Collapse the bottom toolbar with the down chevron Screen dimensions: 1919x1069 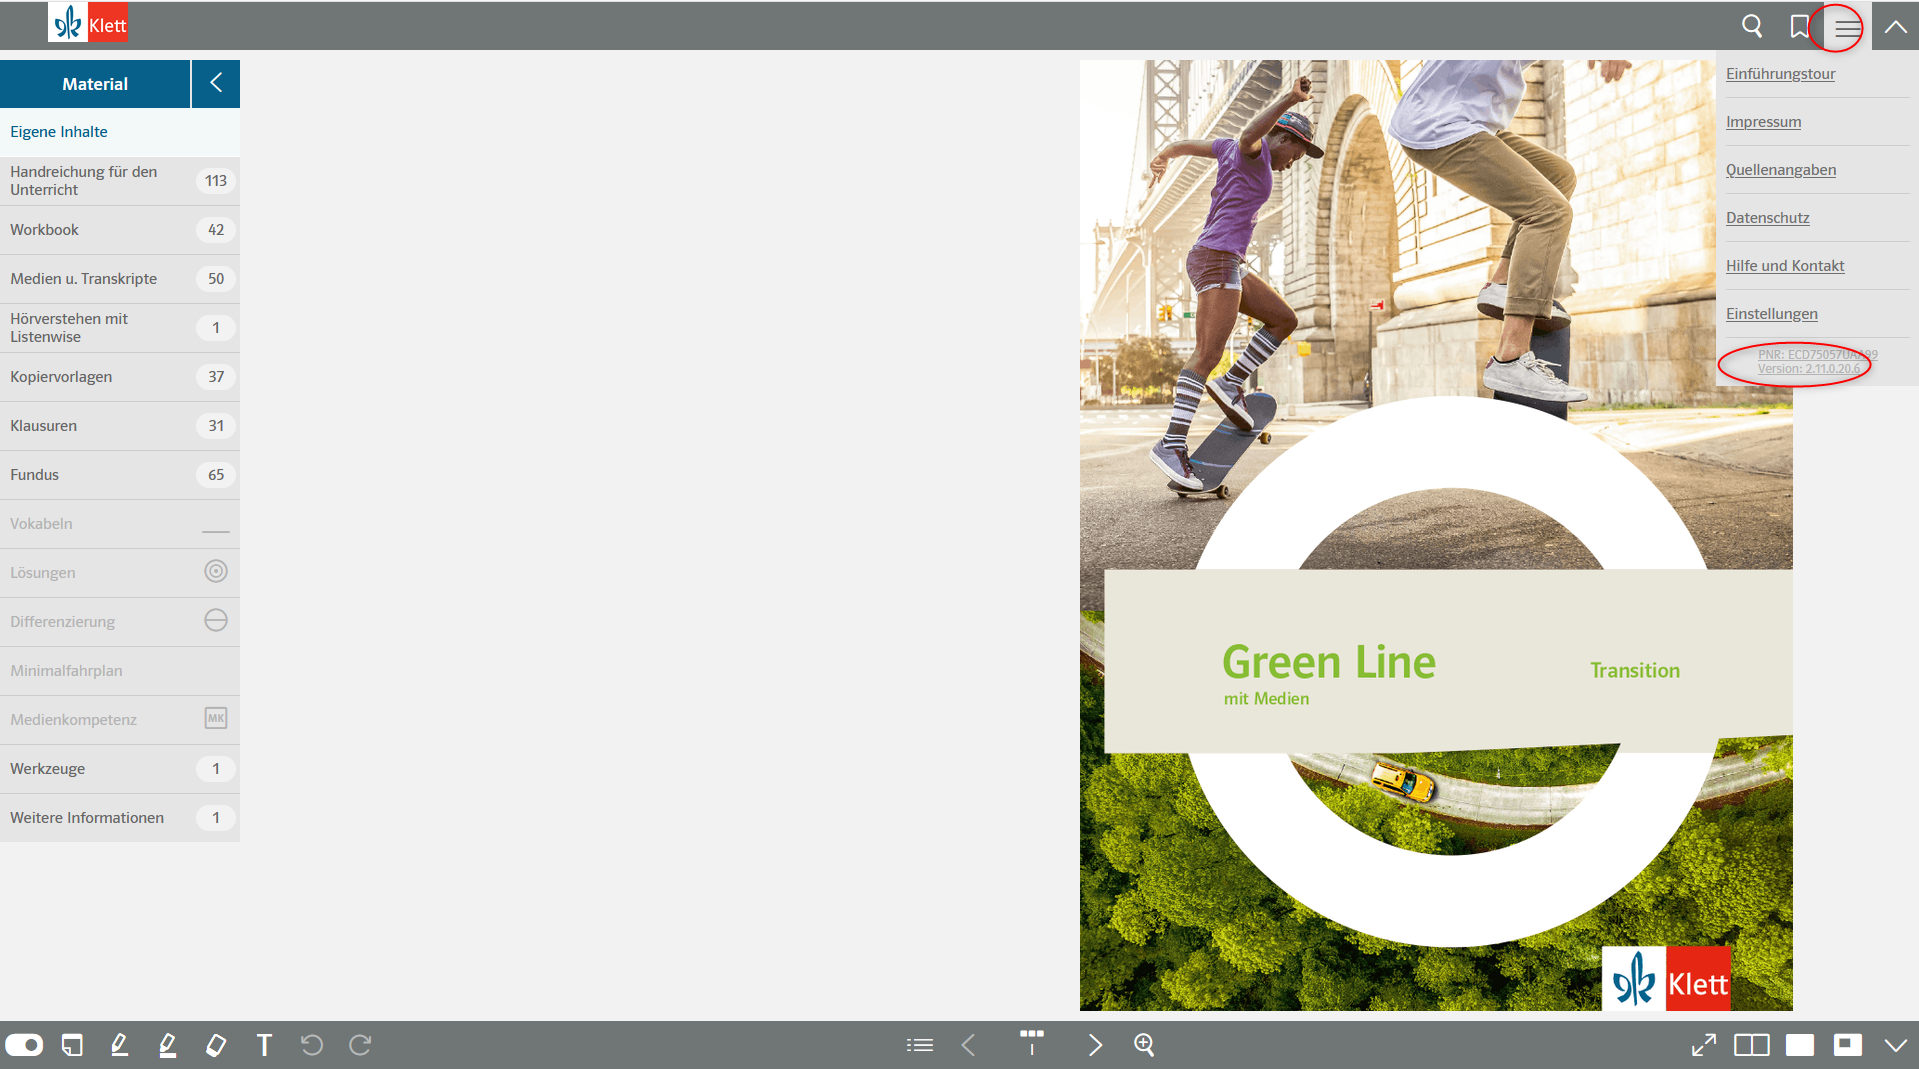(1895, 1045)
